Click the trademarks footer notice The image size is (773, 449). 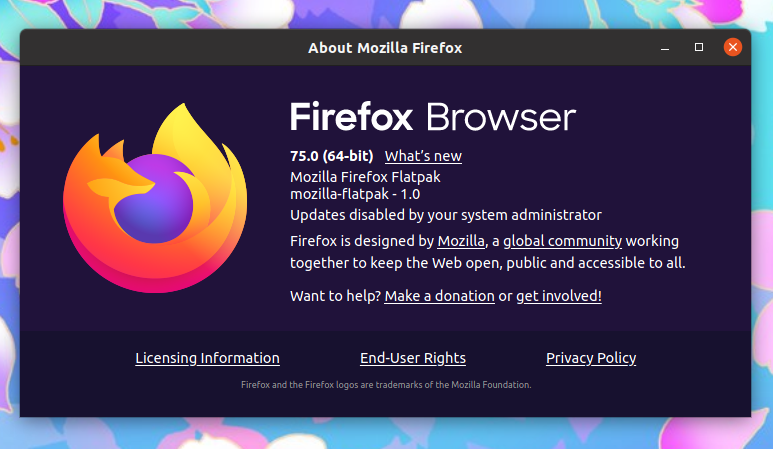[386, 385]
